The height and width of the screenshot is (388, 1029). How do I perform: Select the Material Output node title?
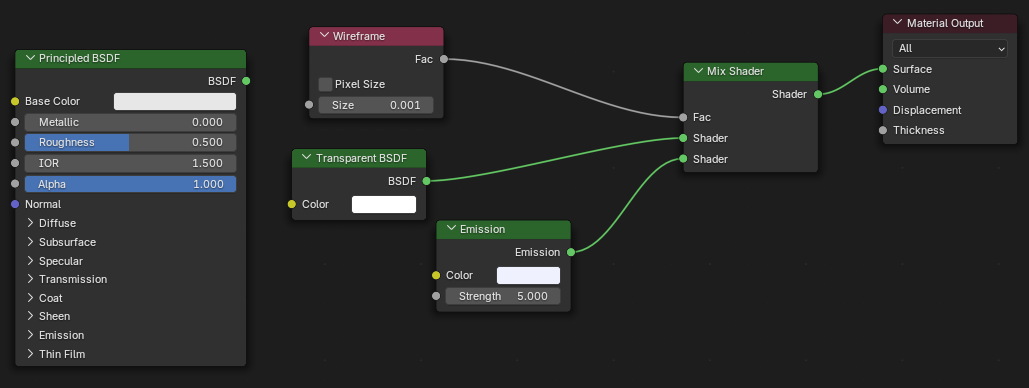[945, 23]
